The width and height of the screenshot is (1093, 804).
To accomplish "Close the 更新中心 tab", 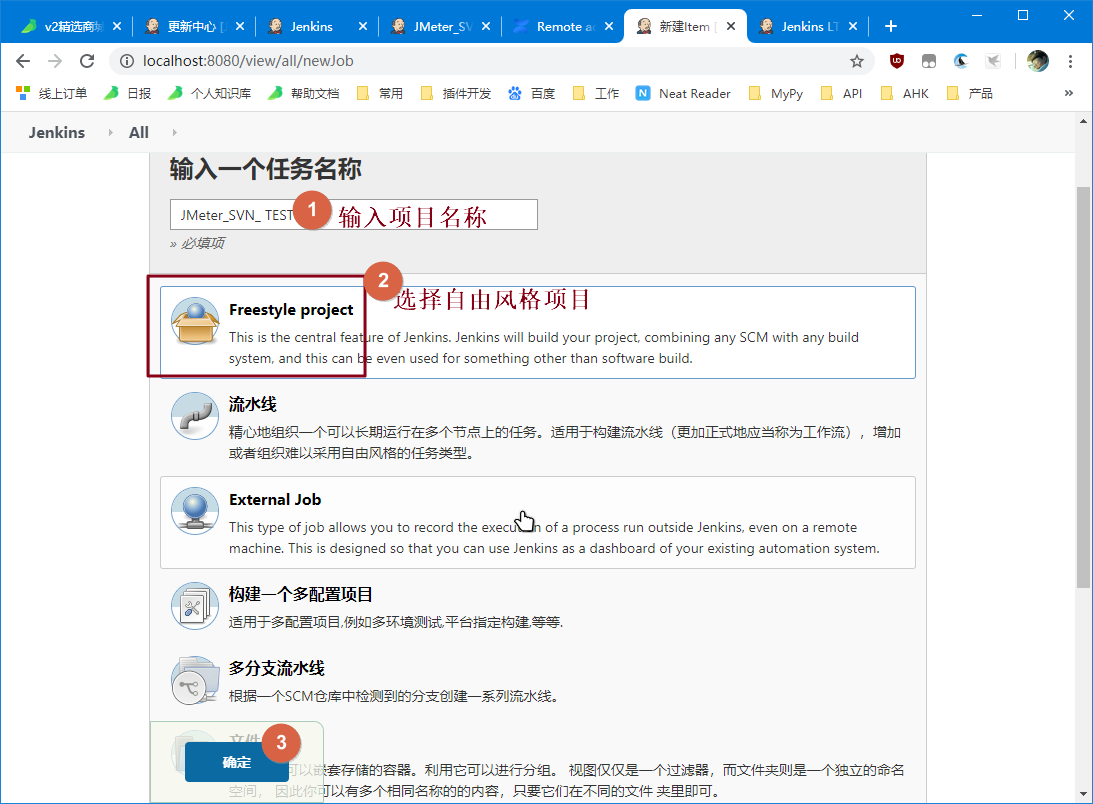I will click(x=240, y=26).
